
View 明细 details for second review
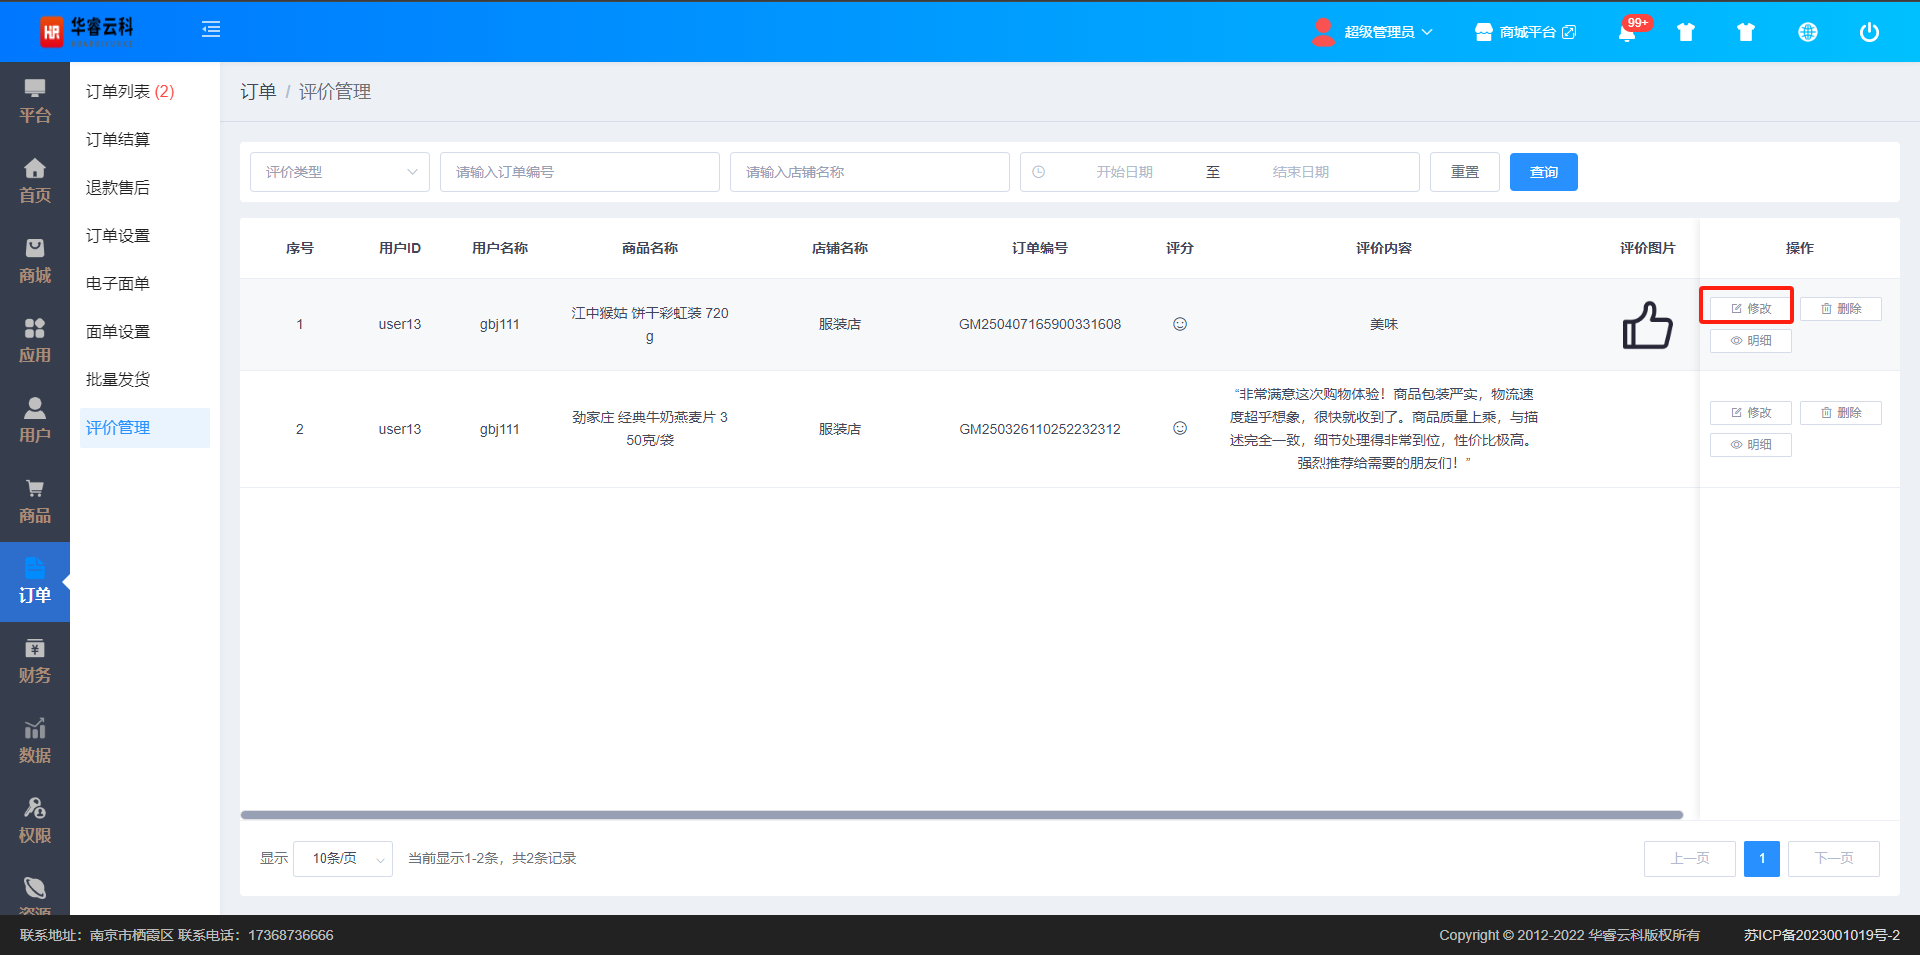click(1750, 445)
